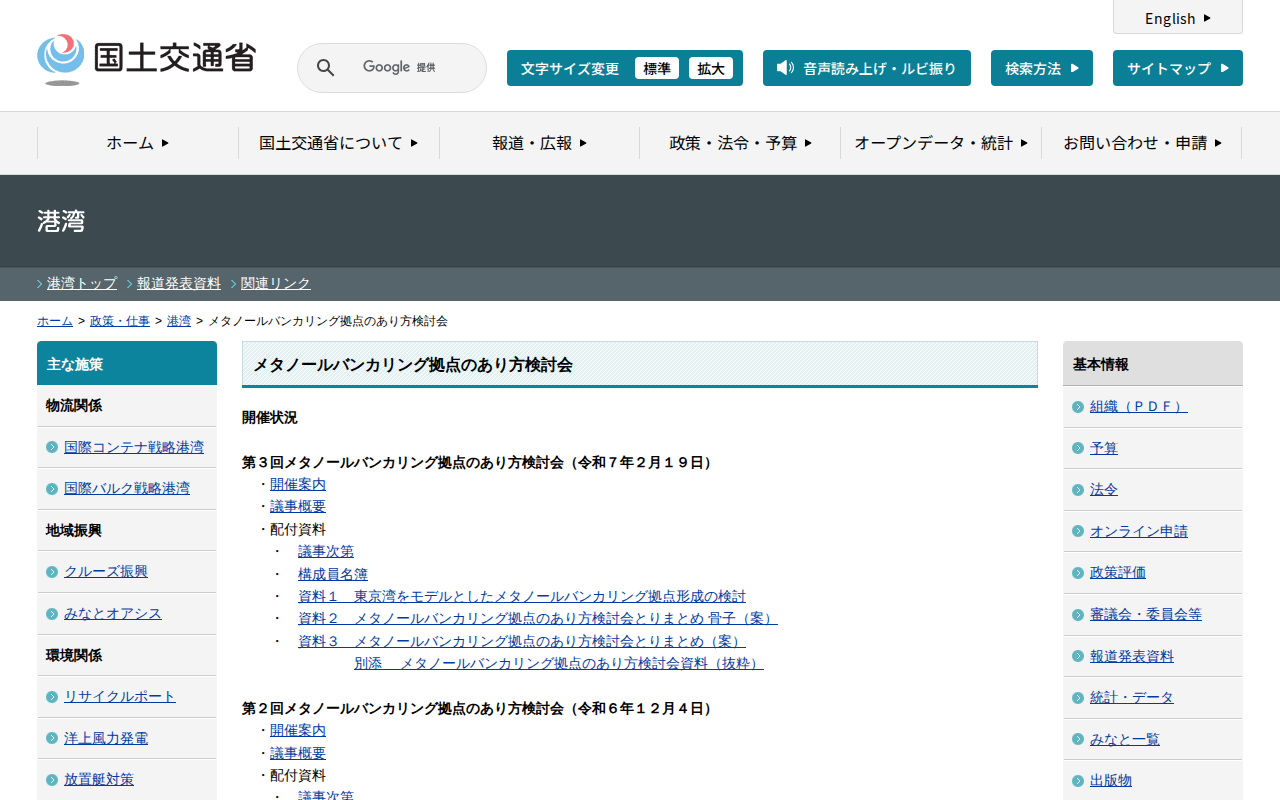Click the bullet icon beside オンライン申請
This screenshot has height=800, width=1280.
(1077, 532)
